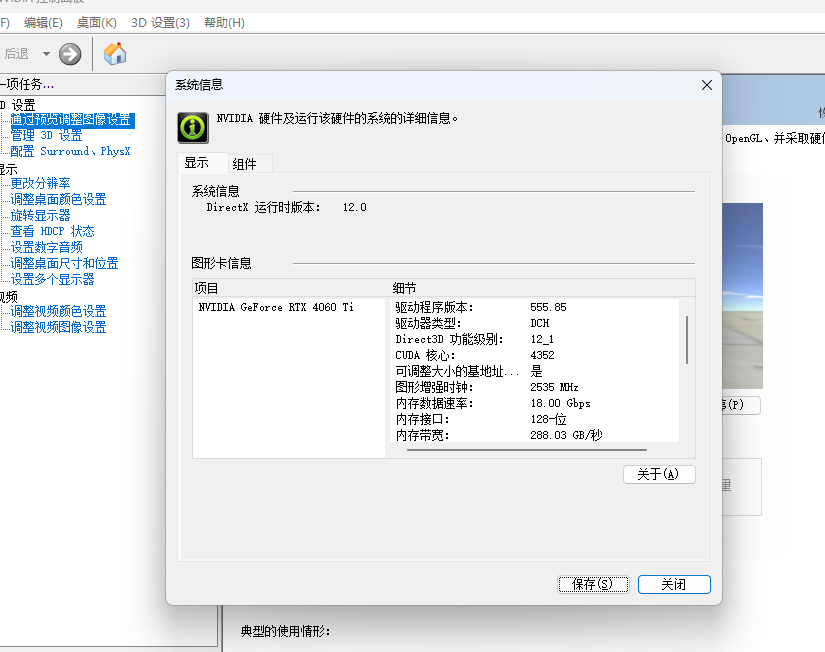825x652 pixels.
Task: Open 查看 HDCP 状态
Action: coord(52,231)
